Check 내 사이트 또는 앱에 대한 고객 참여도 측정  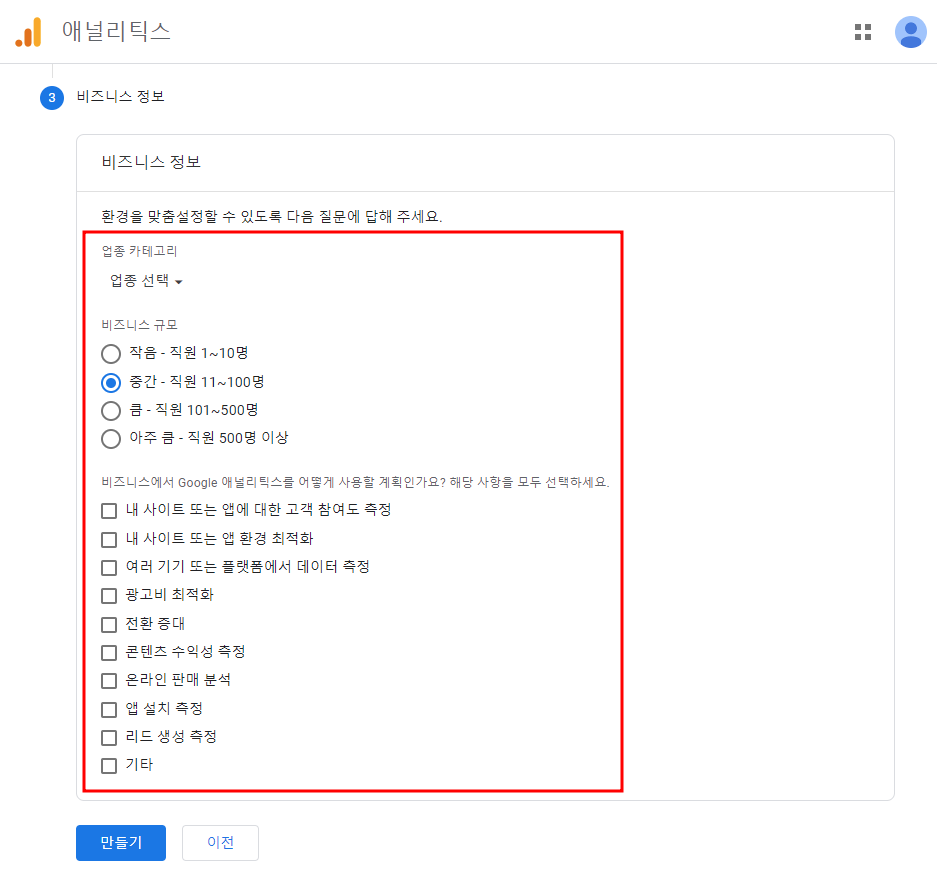(109, 511)
